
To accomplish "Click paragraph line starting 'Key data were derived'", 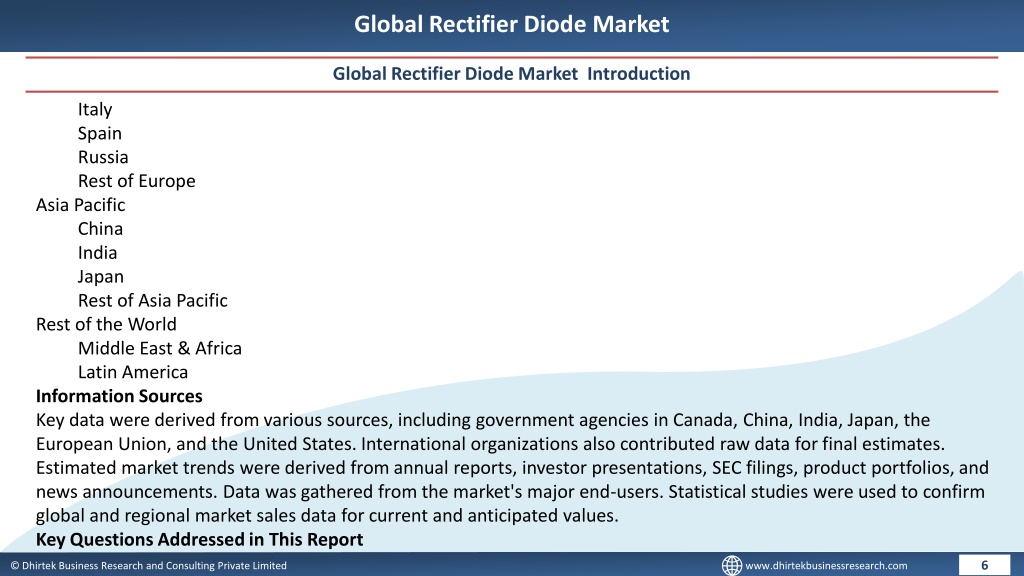I will point(483,420).
